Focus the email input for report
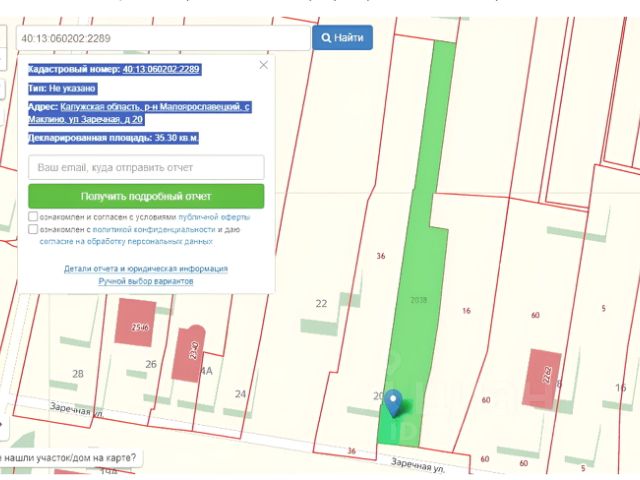This screenshot has width=640, height=480. [146, 167]
